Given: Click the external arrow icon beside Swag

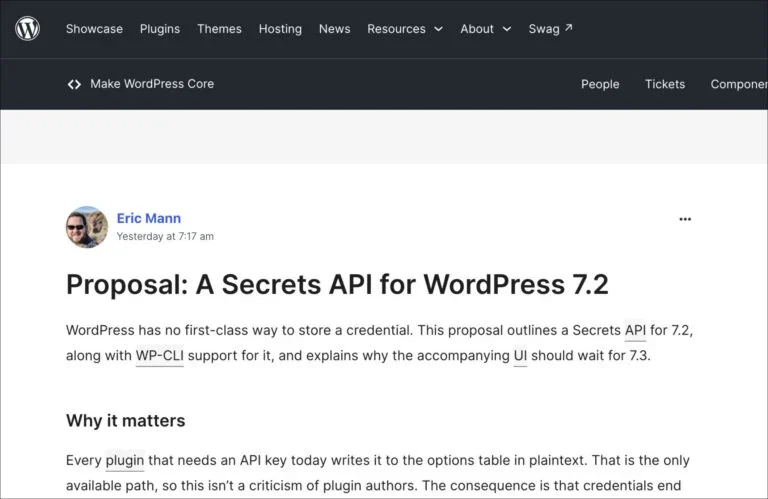Looking at the screenshot, I should 568,27.
